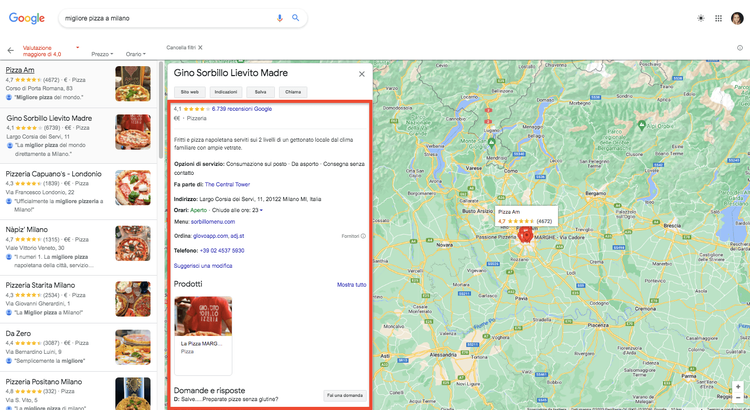
Task: Click the Fornitori info icon
Action: tap(364, 236)
